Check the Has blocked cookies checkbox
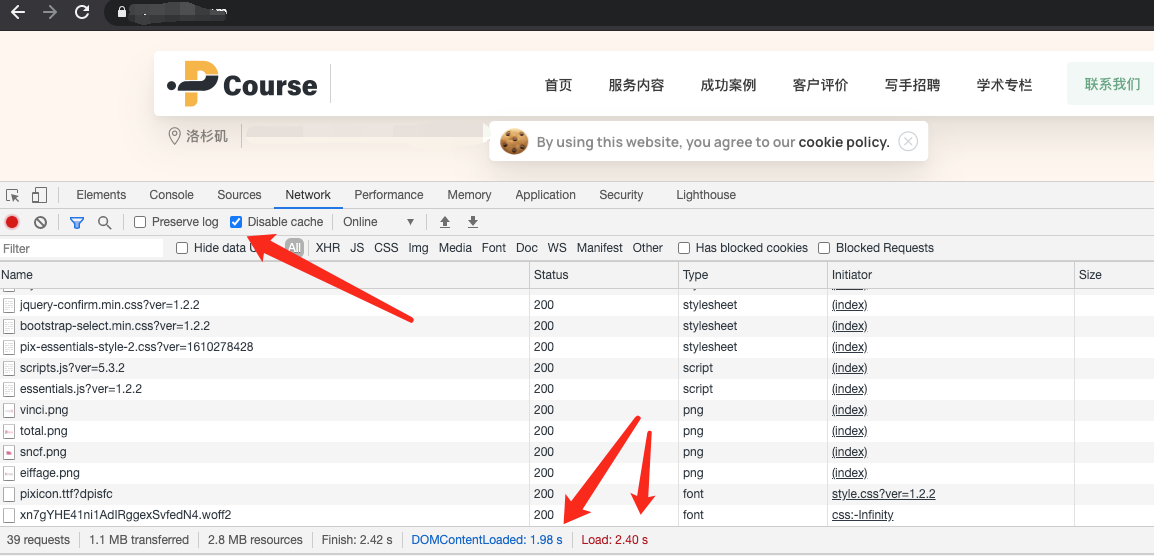 tap(684, 248)
